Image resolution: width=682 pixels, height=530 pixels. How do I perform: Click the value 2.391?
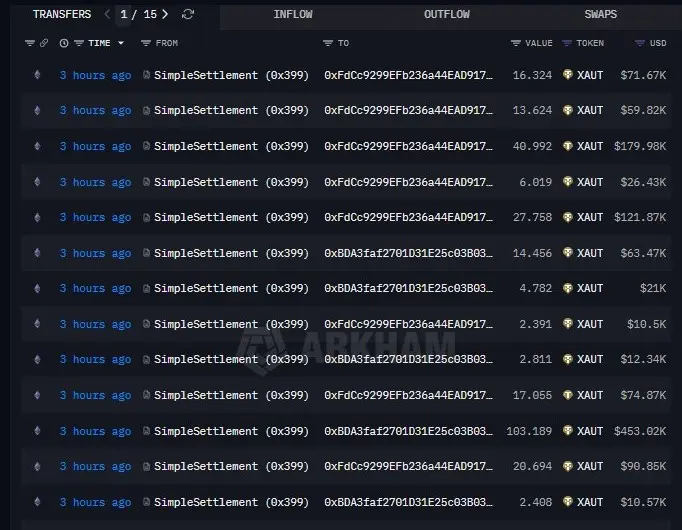(x=535, y=324)
